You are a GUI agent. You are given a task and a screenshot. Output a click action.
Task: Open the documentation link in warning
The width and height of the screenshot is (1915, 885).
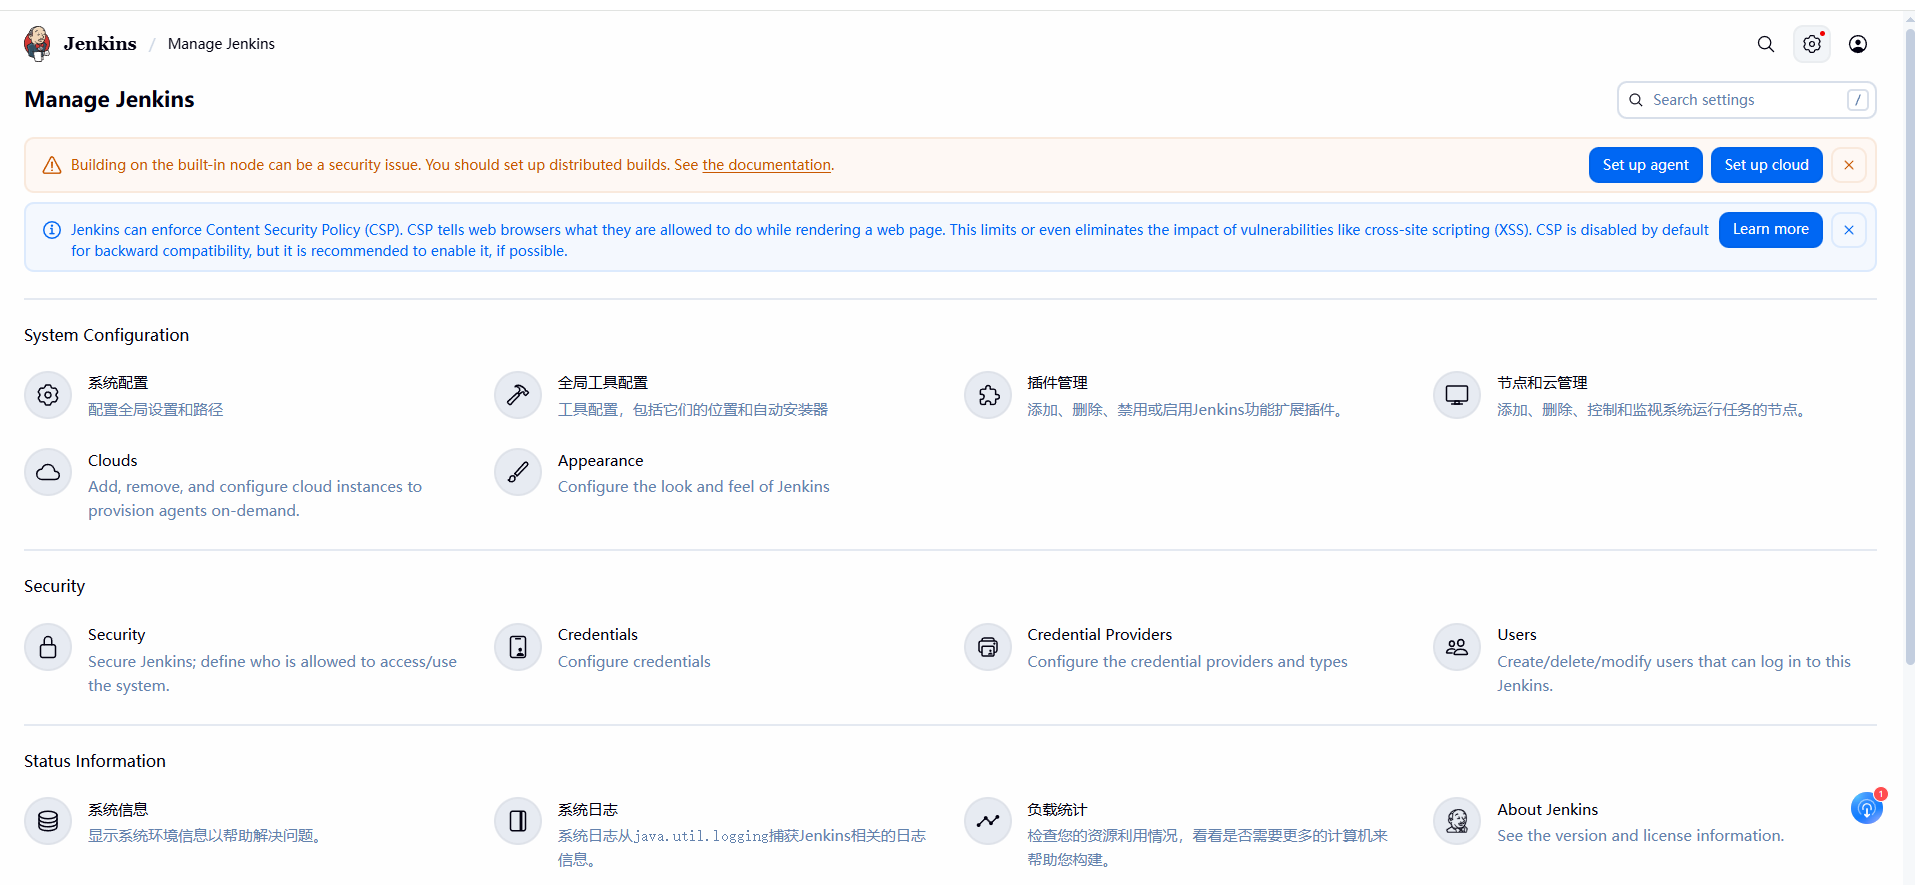pyautogui.click(x=766, y=165)
